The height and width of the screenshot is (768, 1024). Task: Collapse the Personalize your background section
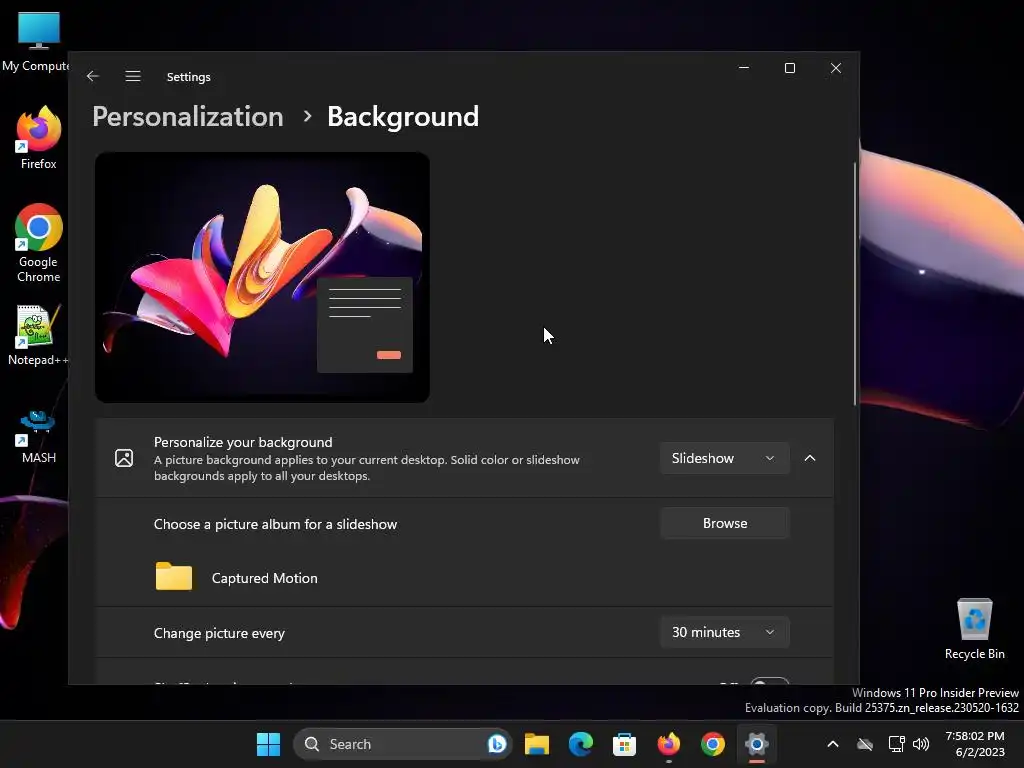[810, 458]
